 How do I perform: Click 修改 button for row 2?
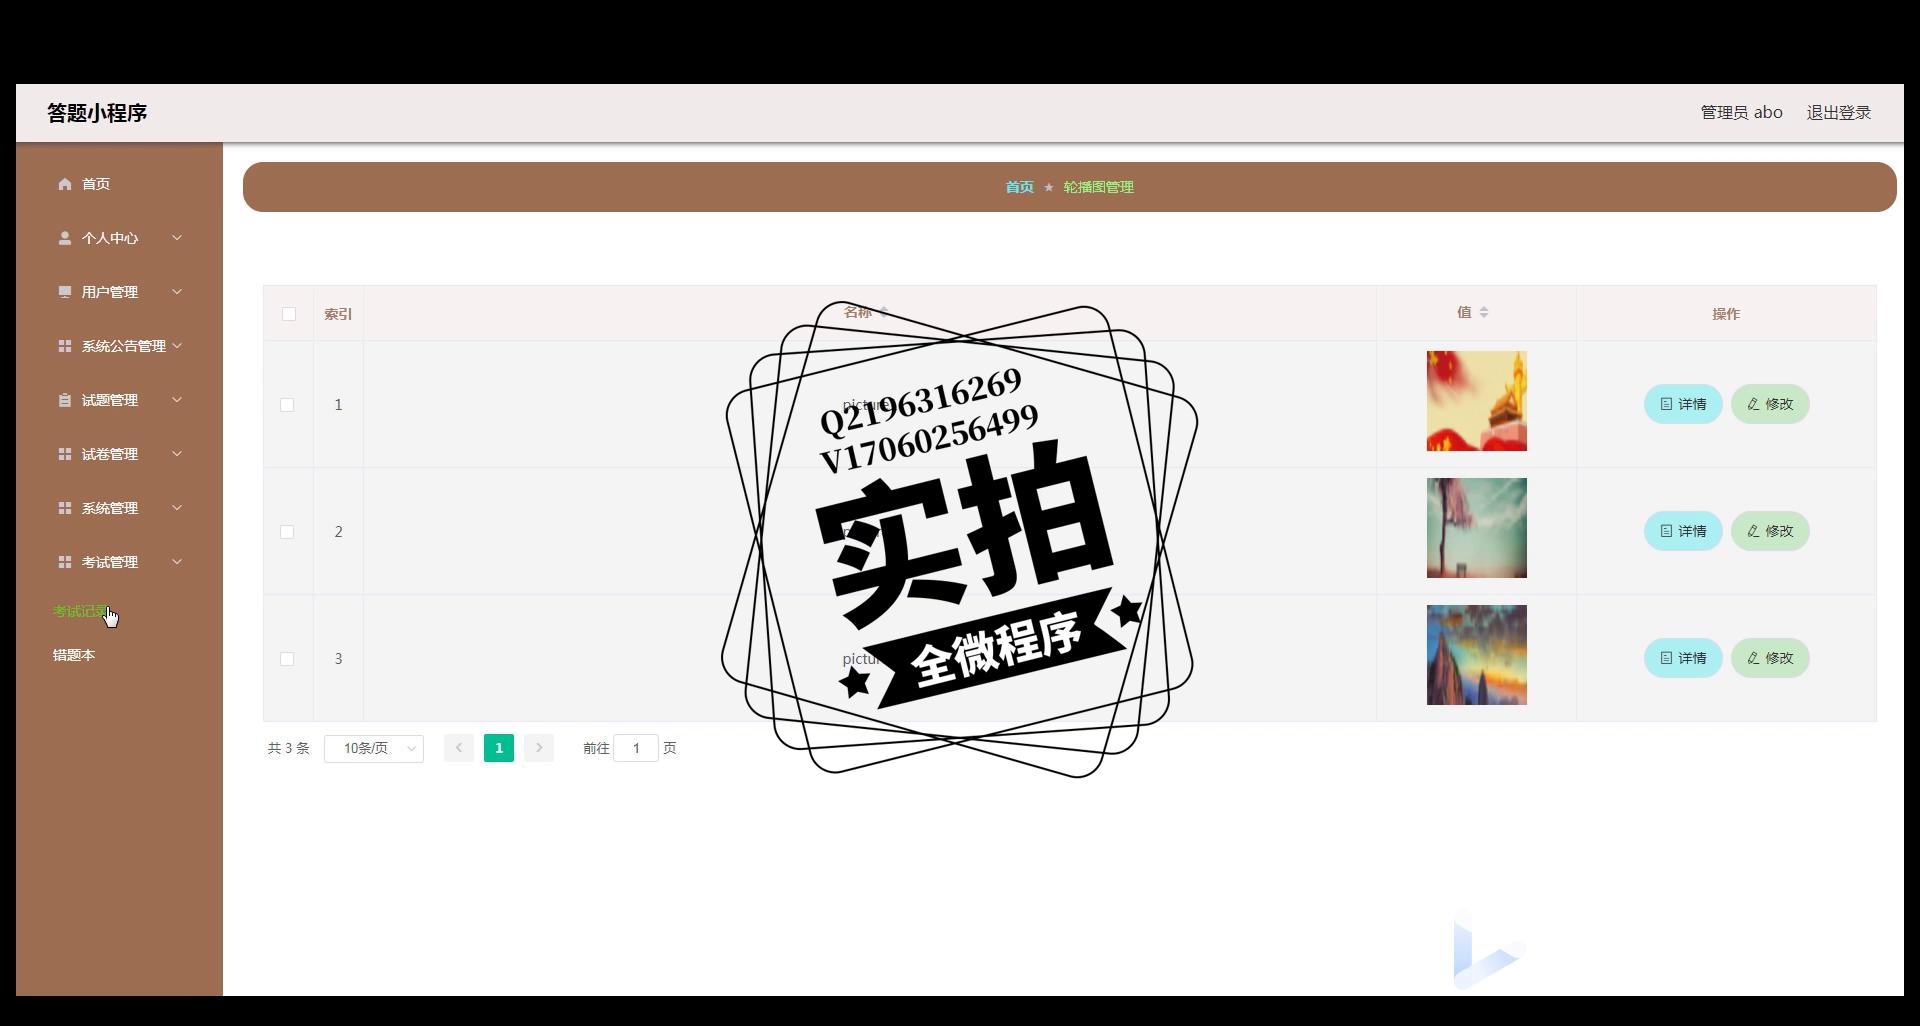point(1770,531)
